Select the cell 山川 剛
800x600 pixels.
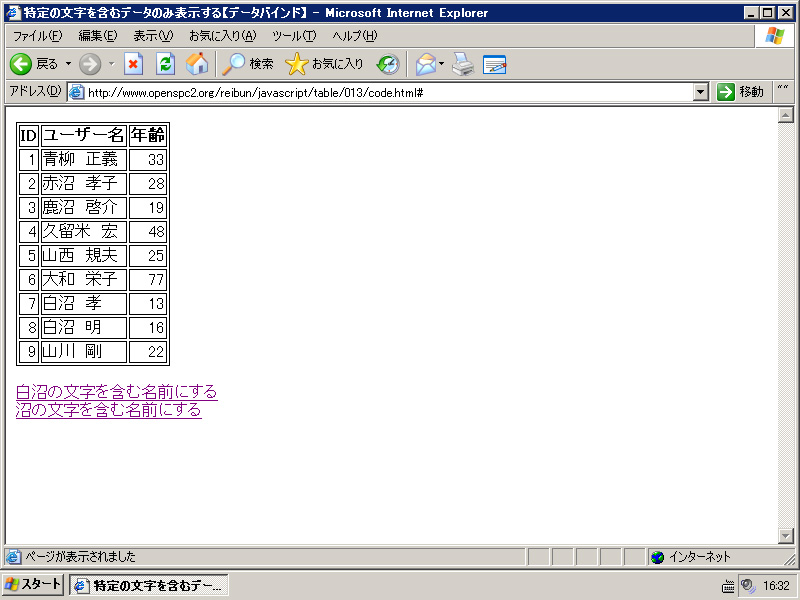point(84,351)
